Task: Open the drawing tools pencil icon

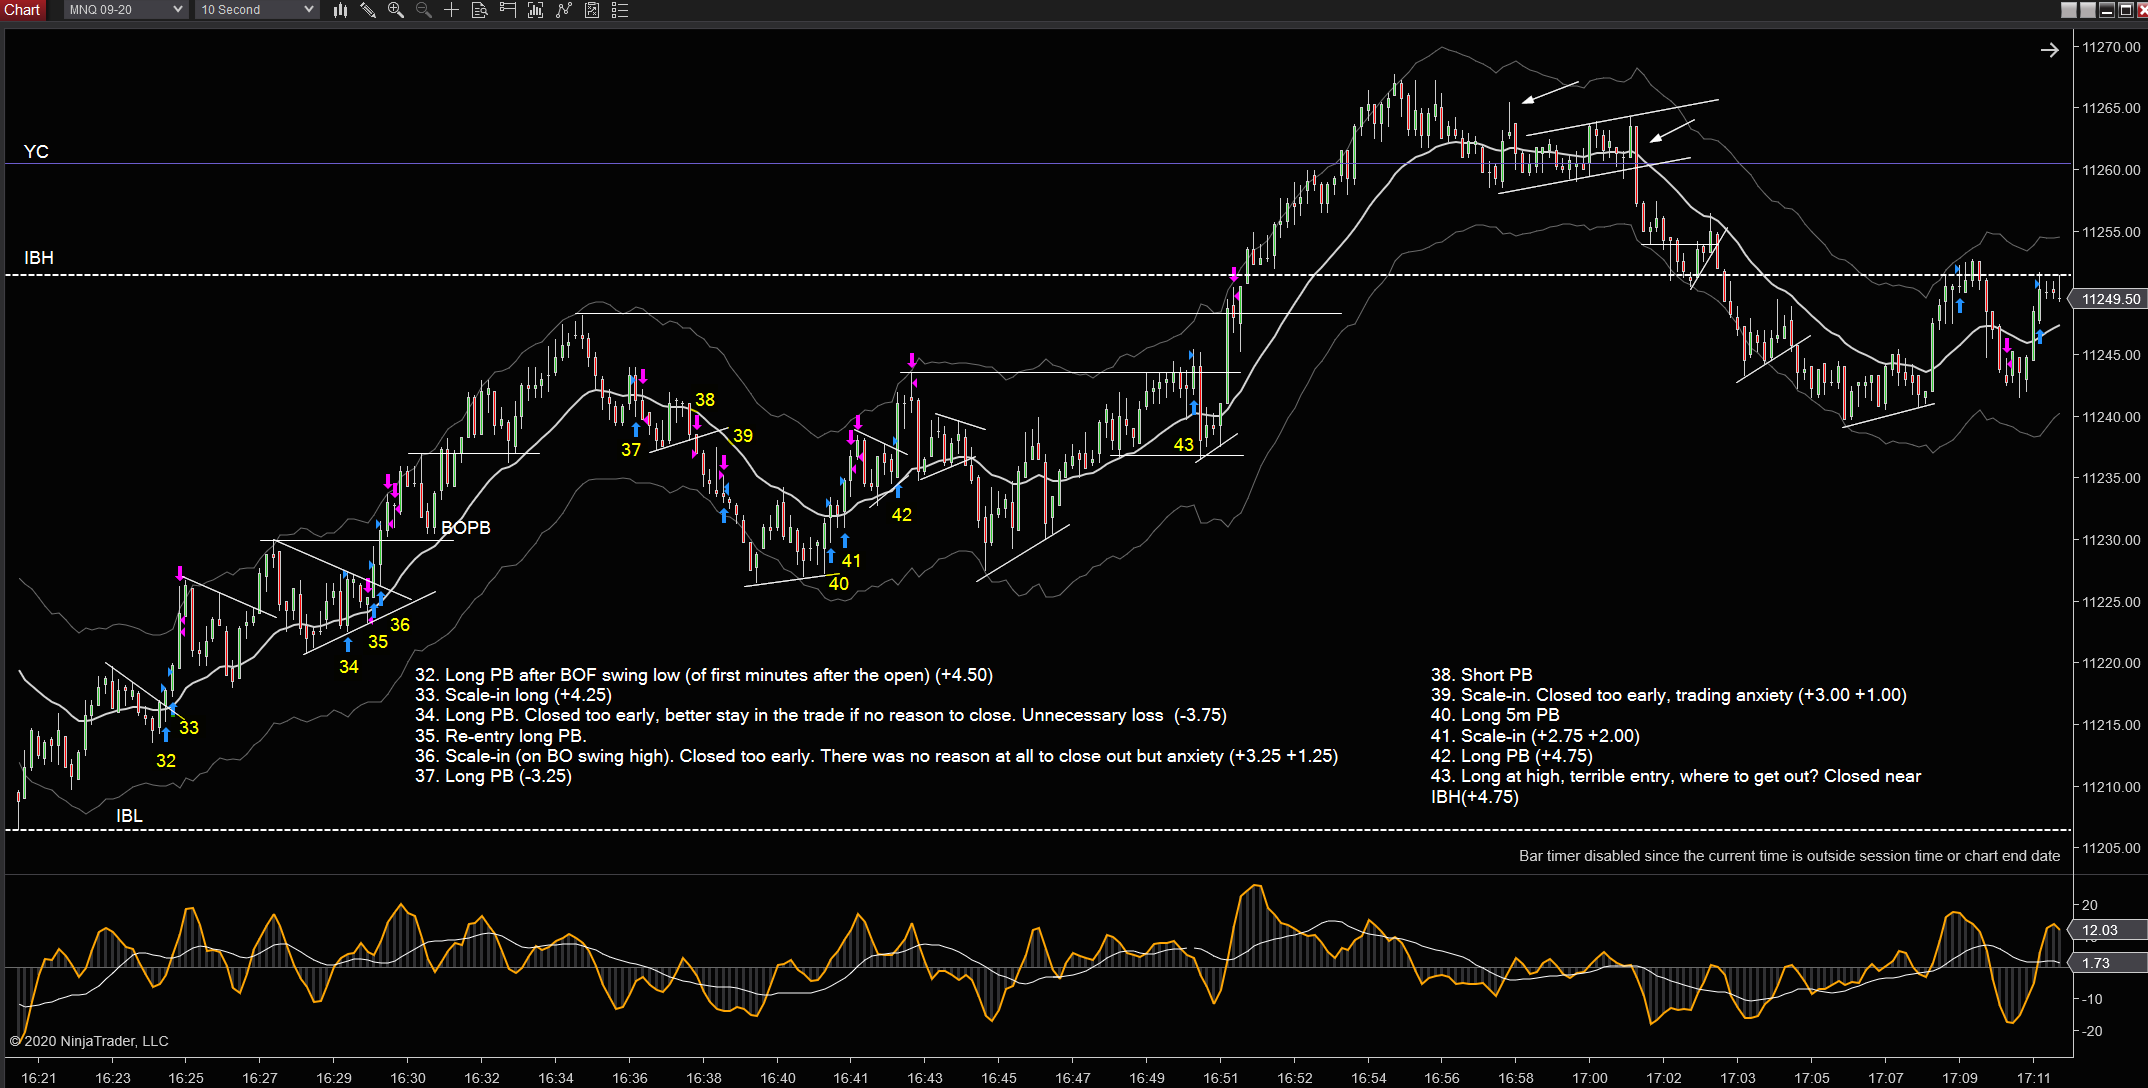Action: (368, 10)
